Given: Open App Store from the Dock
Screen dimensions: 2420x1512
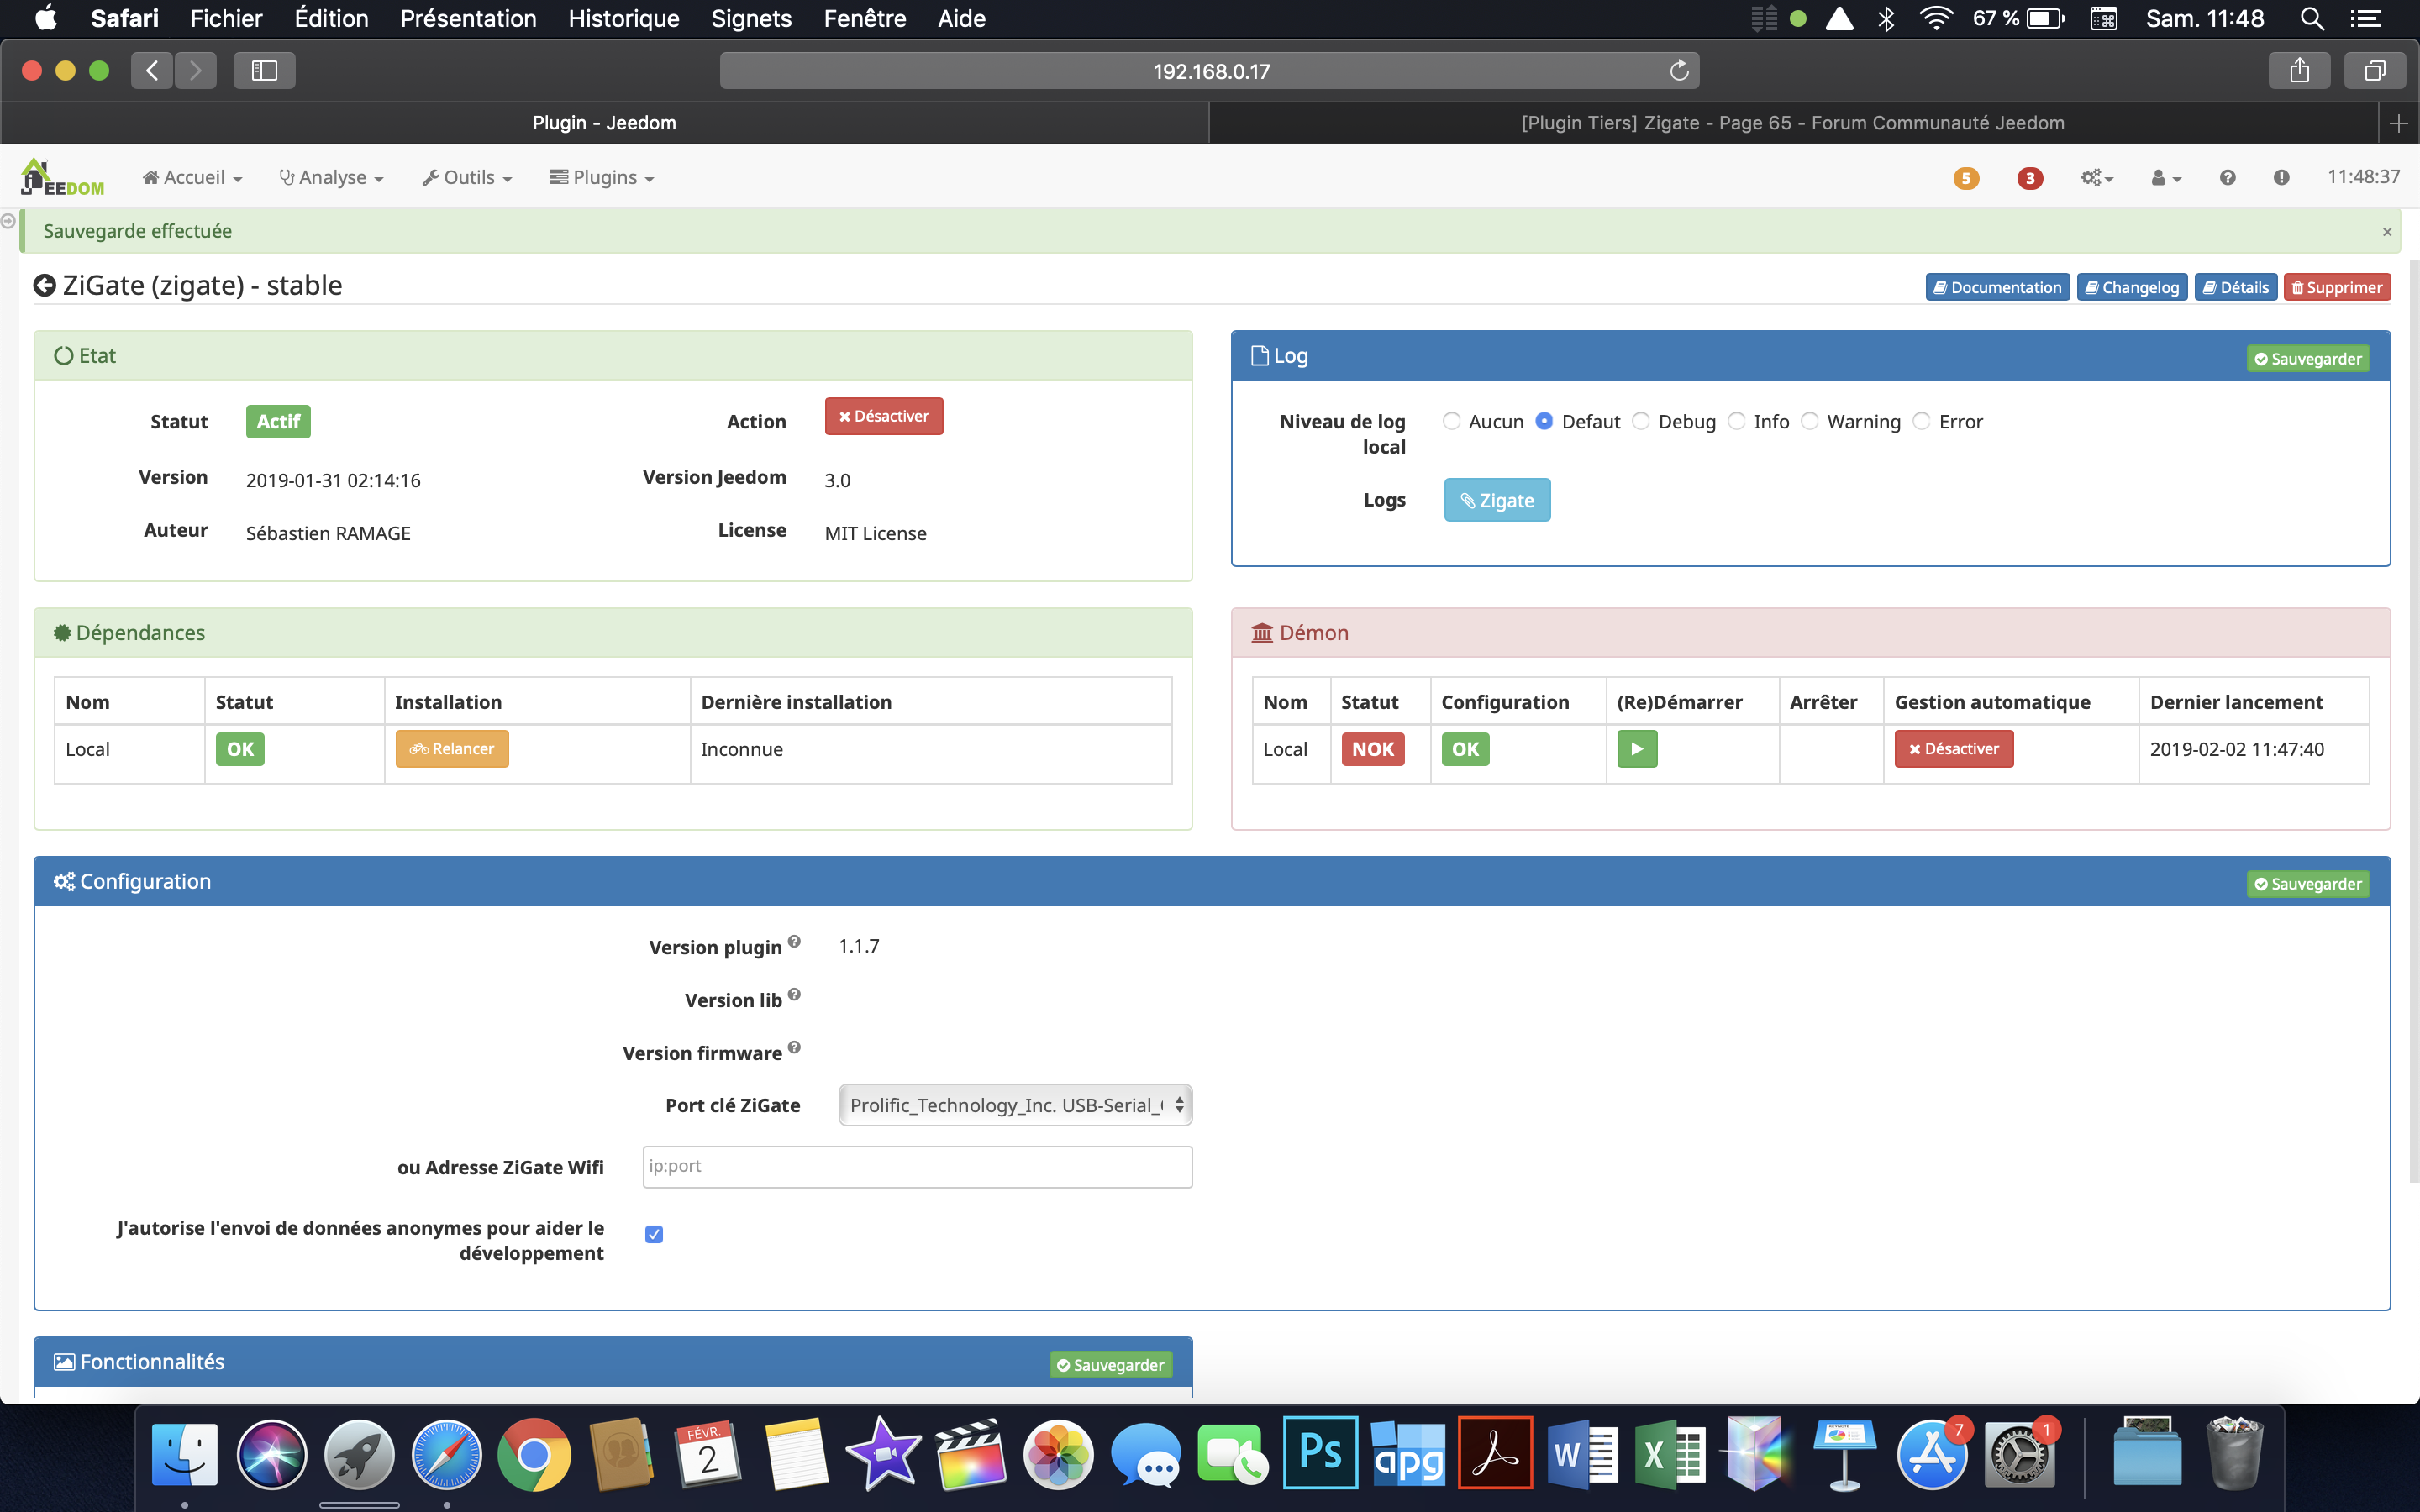Looking at the screenshot, I should point(1931,1454).
